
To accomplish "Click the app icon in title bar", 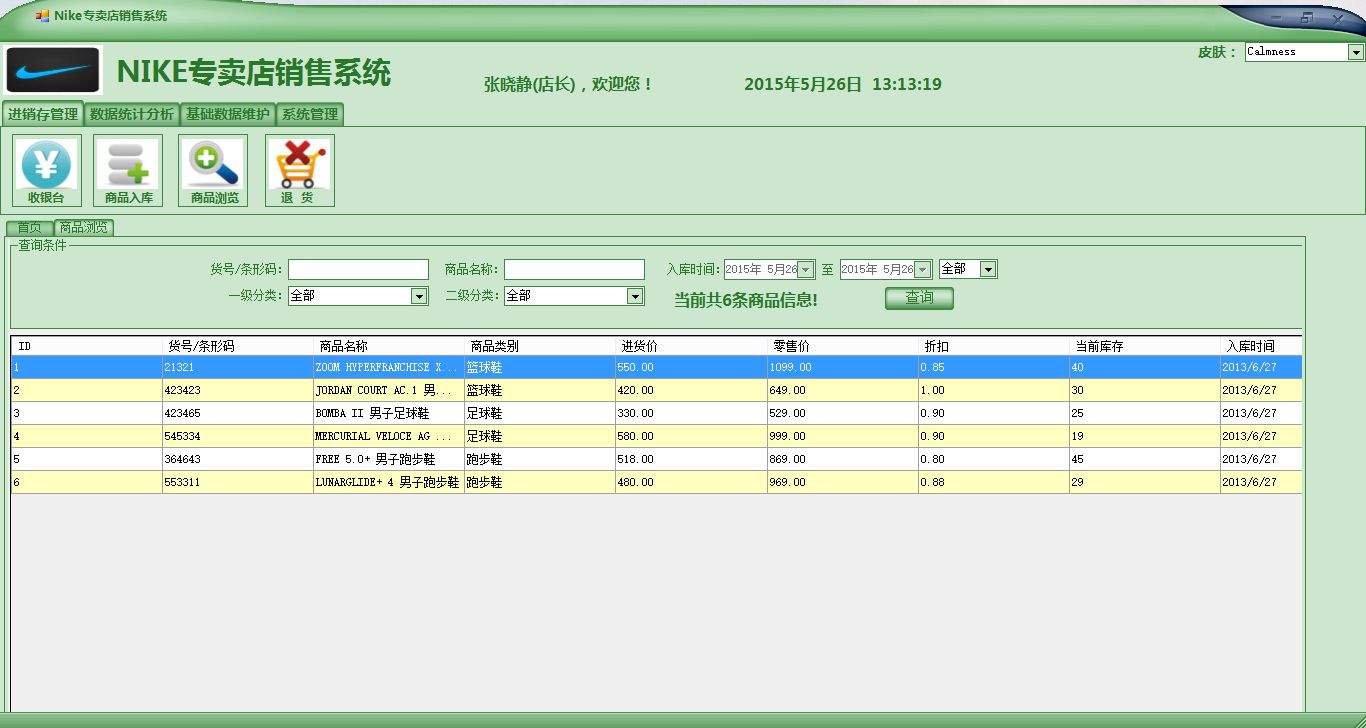I will point(42,16).
